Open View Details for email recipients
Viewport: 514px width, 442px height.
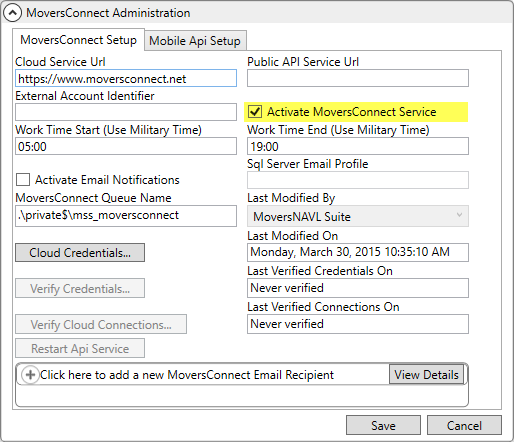(x=426, y=375)
